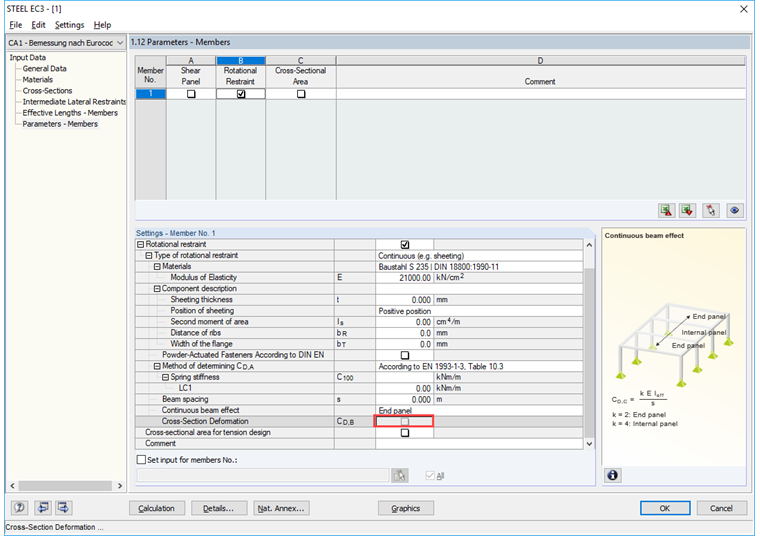Click the Positive position sheeting value
The height and width of the screenshot is (536, 760).
click(479, 311)
